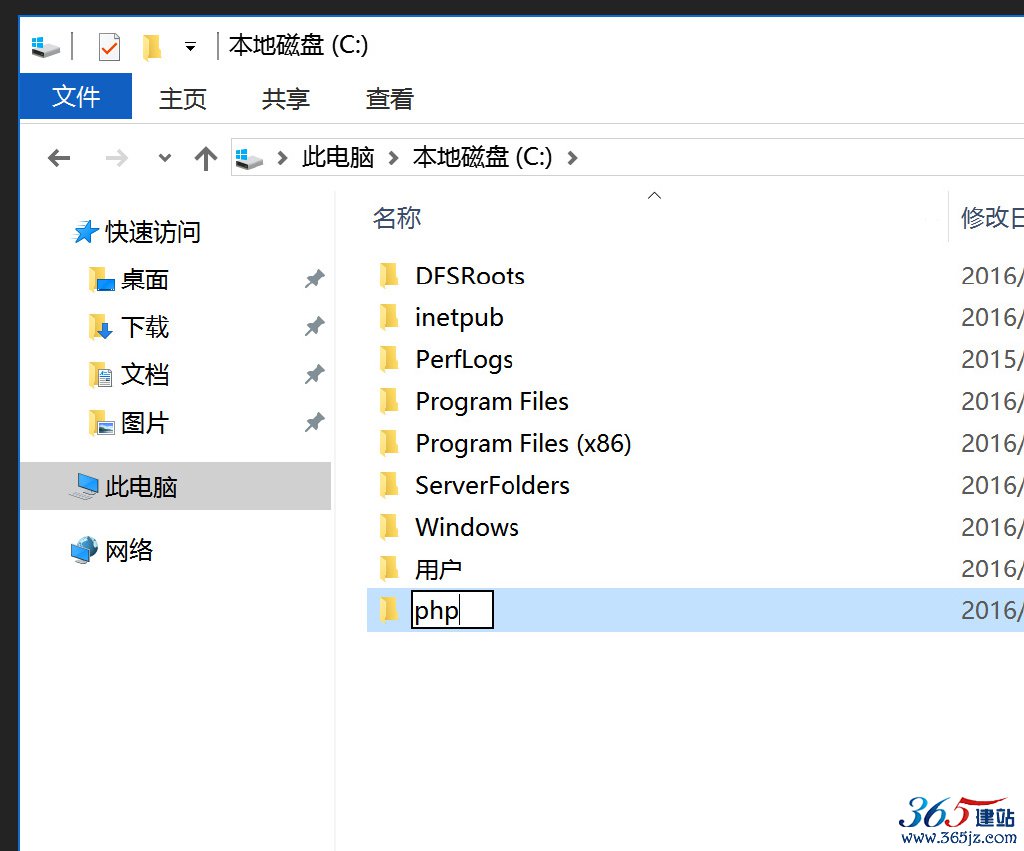The image size is (1024, 851).
Task: Click the date cell of the inetpub row
Action: [x=991, y=317]
